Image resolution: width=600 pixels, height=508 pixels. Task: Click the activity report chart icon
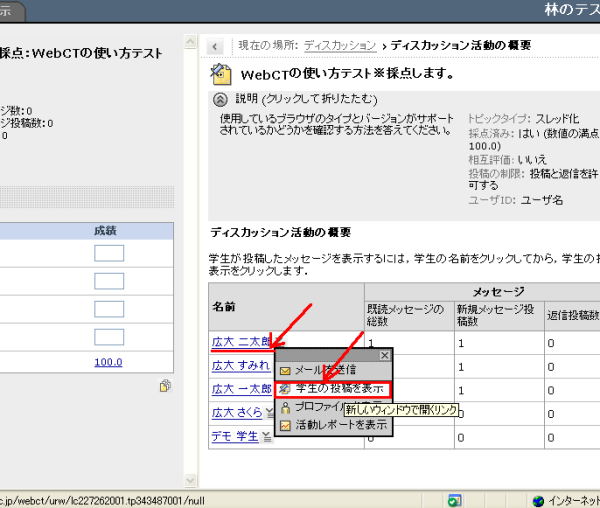point(285,426)
